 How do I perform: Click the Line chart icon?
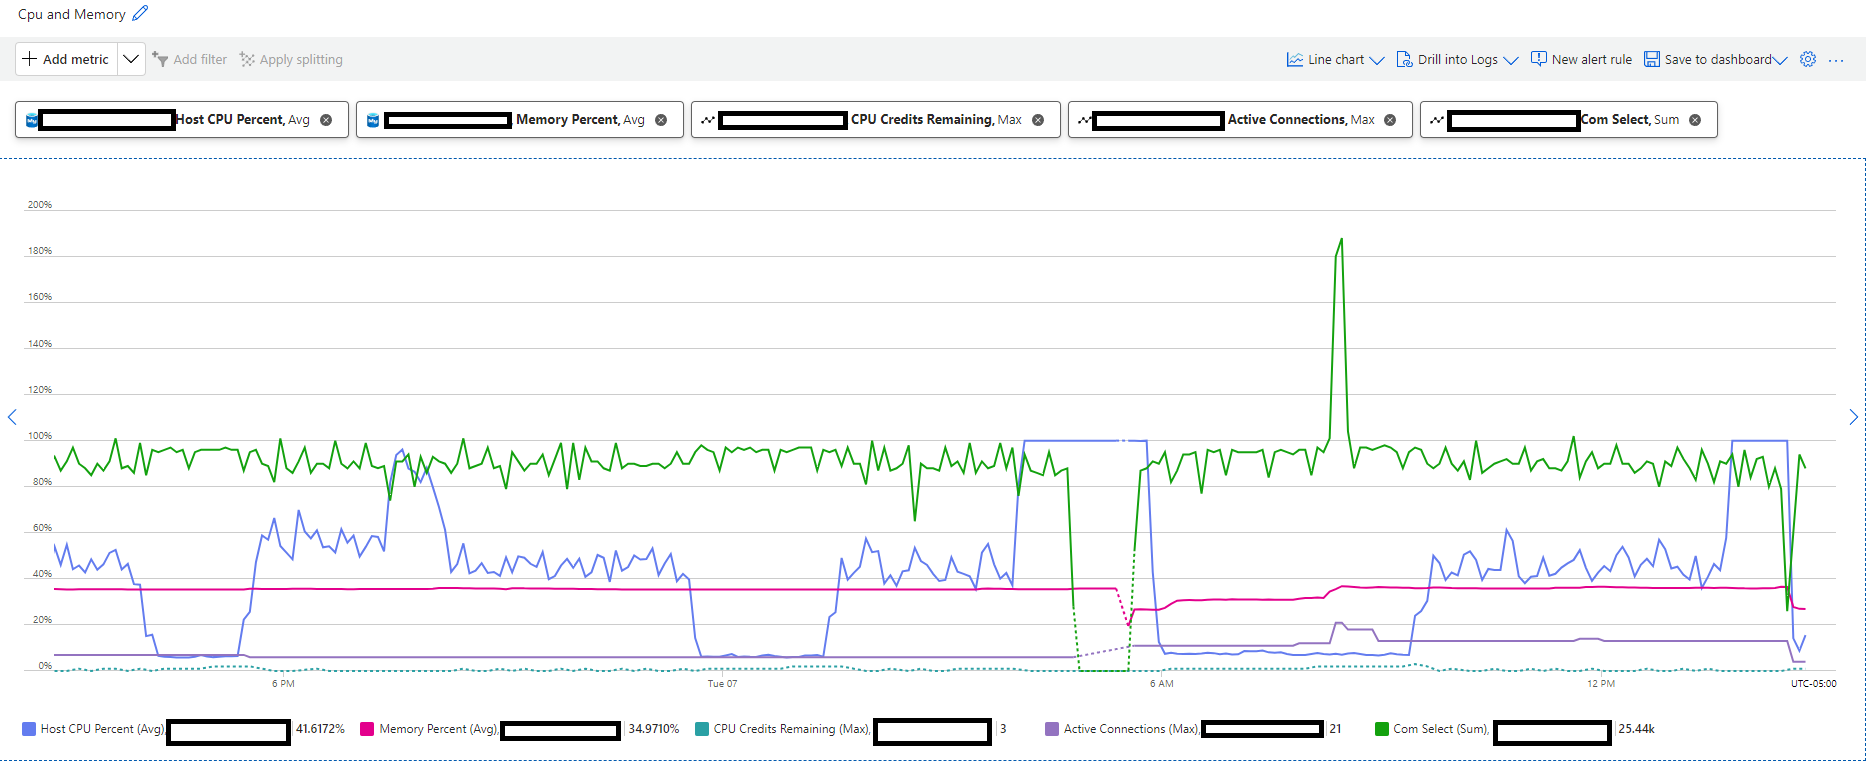click(x=1295, y=59)
